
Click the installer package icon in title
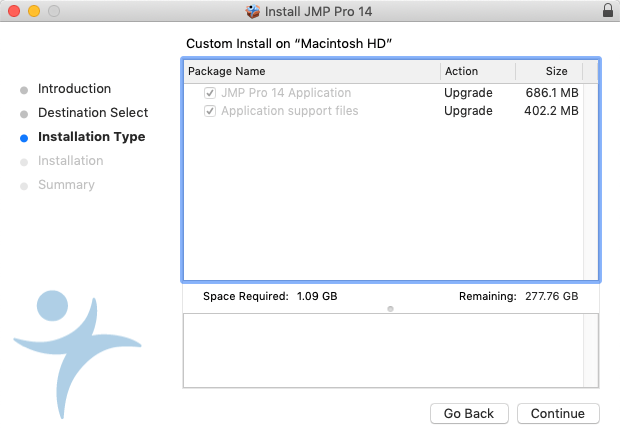click(252, 11)
